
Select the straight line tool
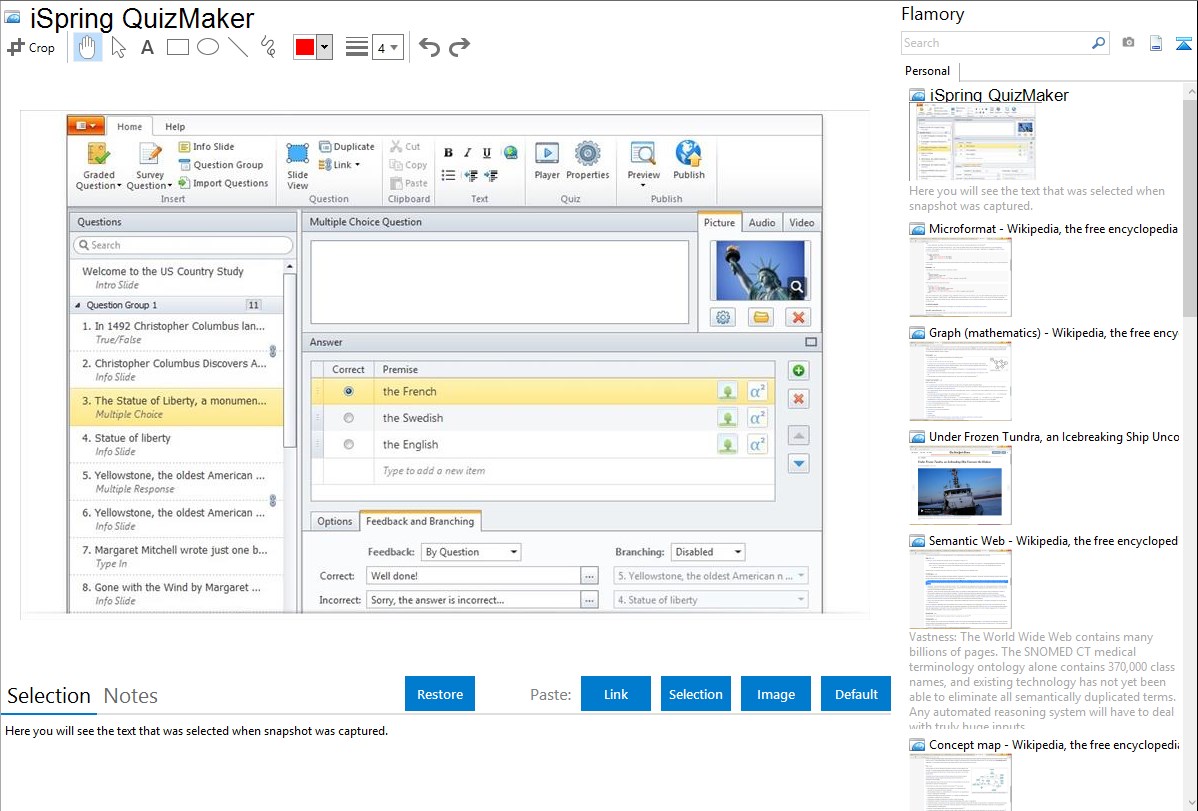point(238,47)
